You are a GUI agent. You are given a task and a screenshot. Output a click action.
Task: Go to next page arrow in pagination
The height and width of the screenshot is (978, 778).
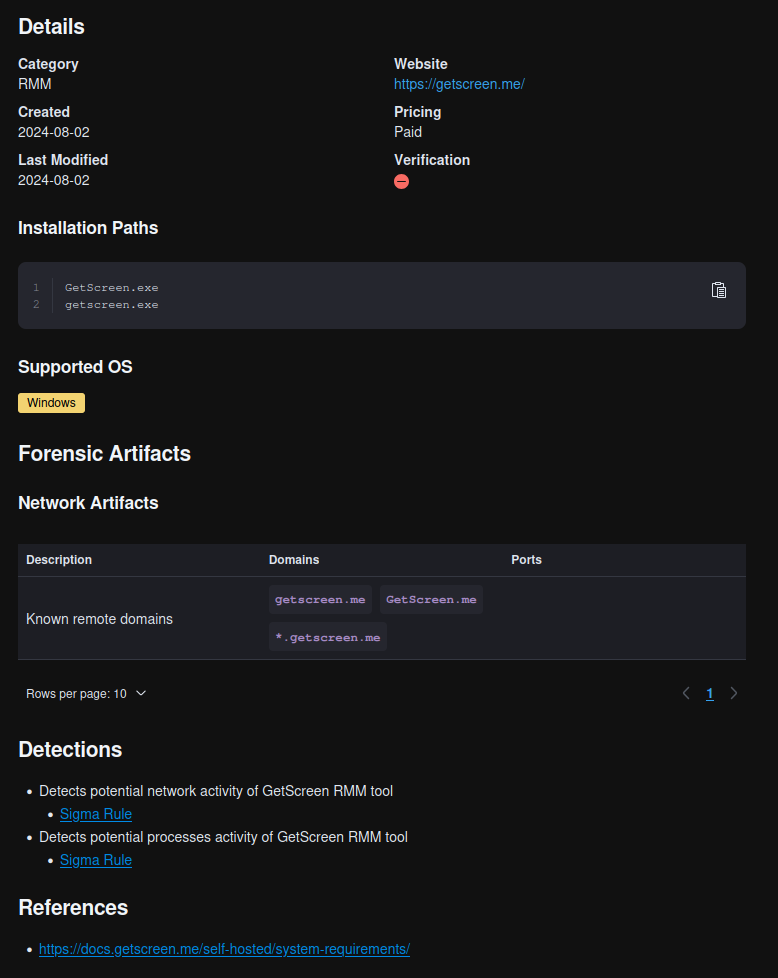734,694
